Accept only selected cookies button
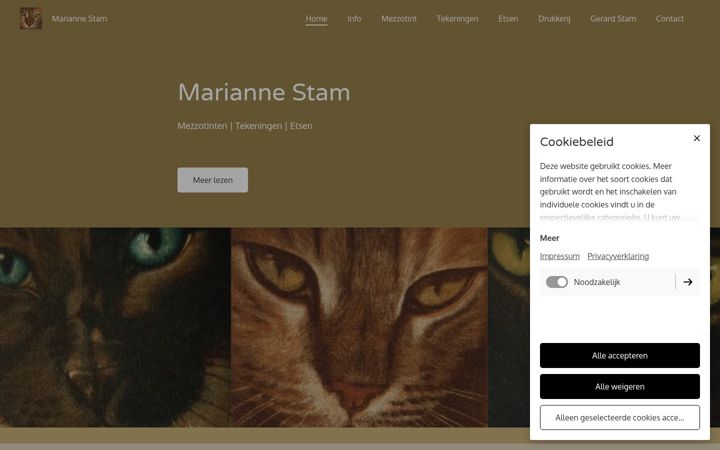 [619, 417]
